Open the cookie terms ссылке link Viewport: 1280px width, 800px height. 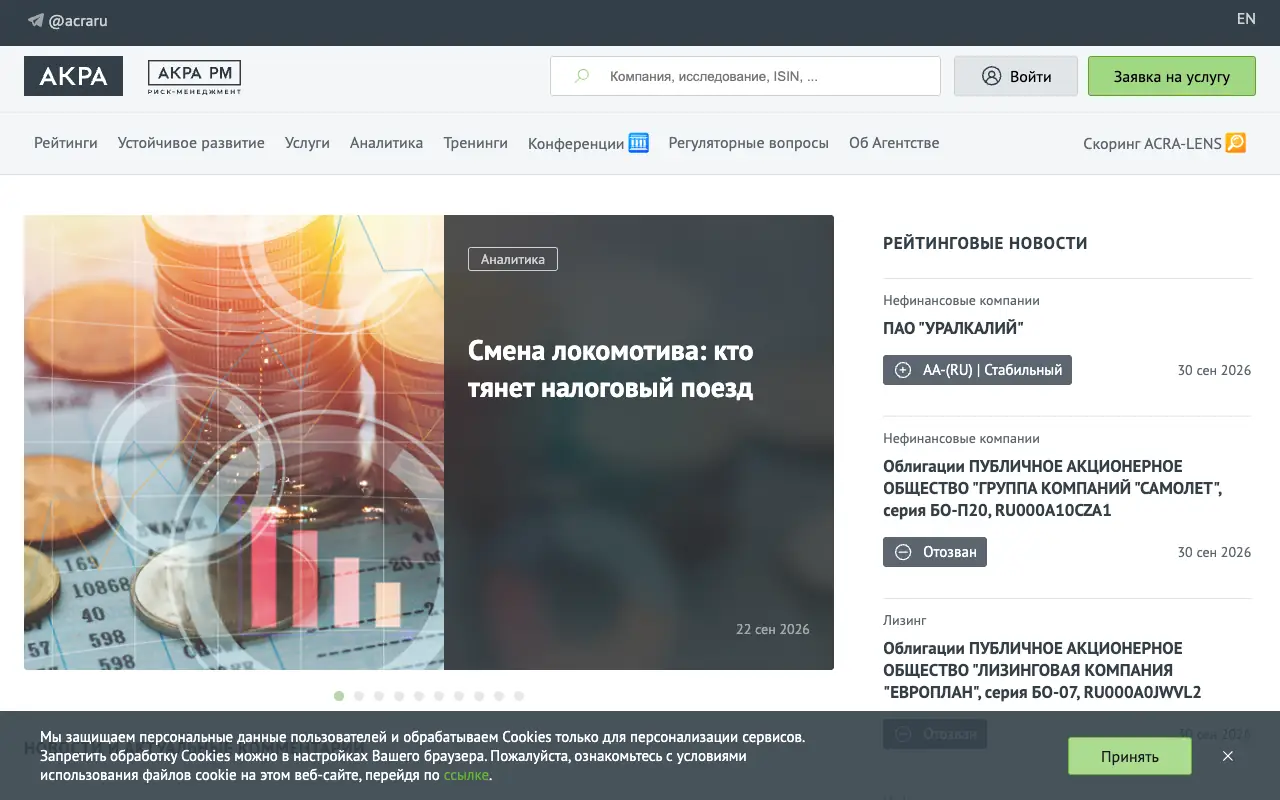[x=466, y=775]
